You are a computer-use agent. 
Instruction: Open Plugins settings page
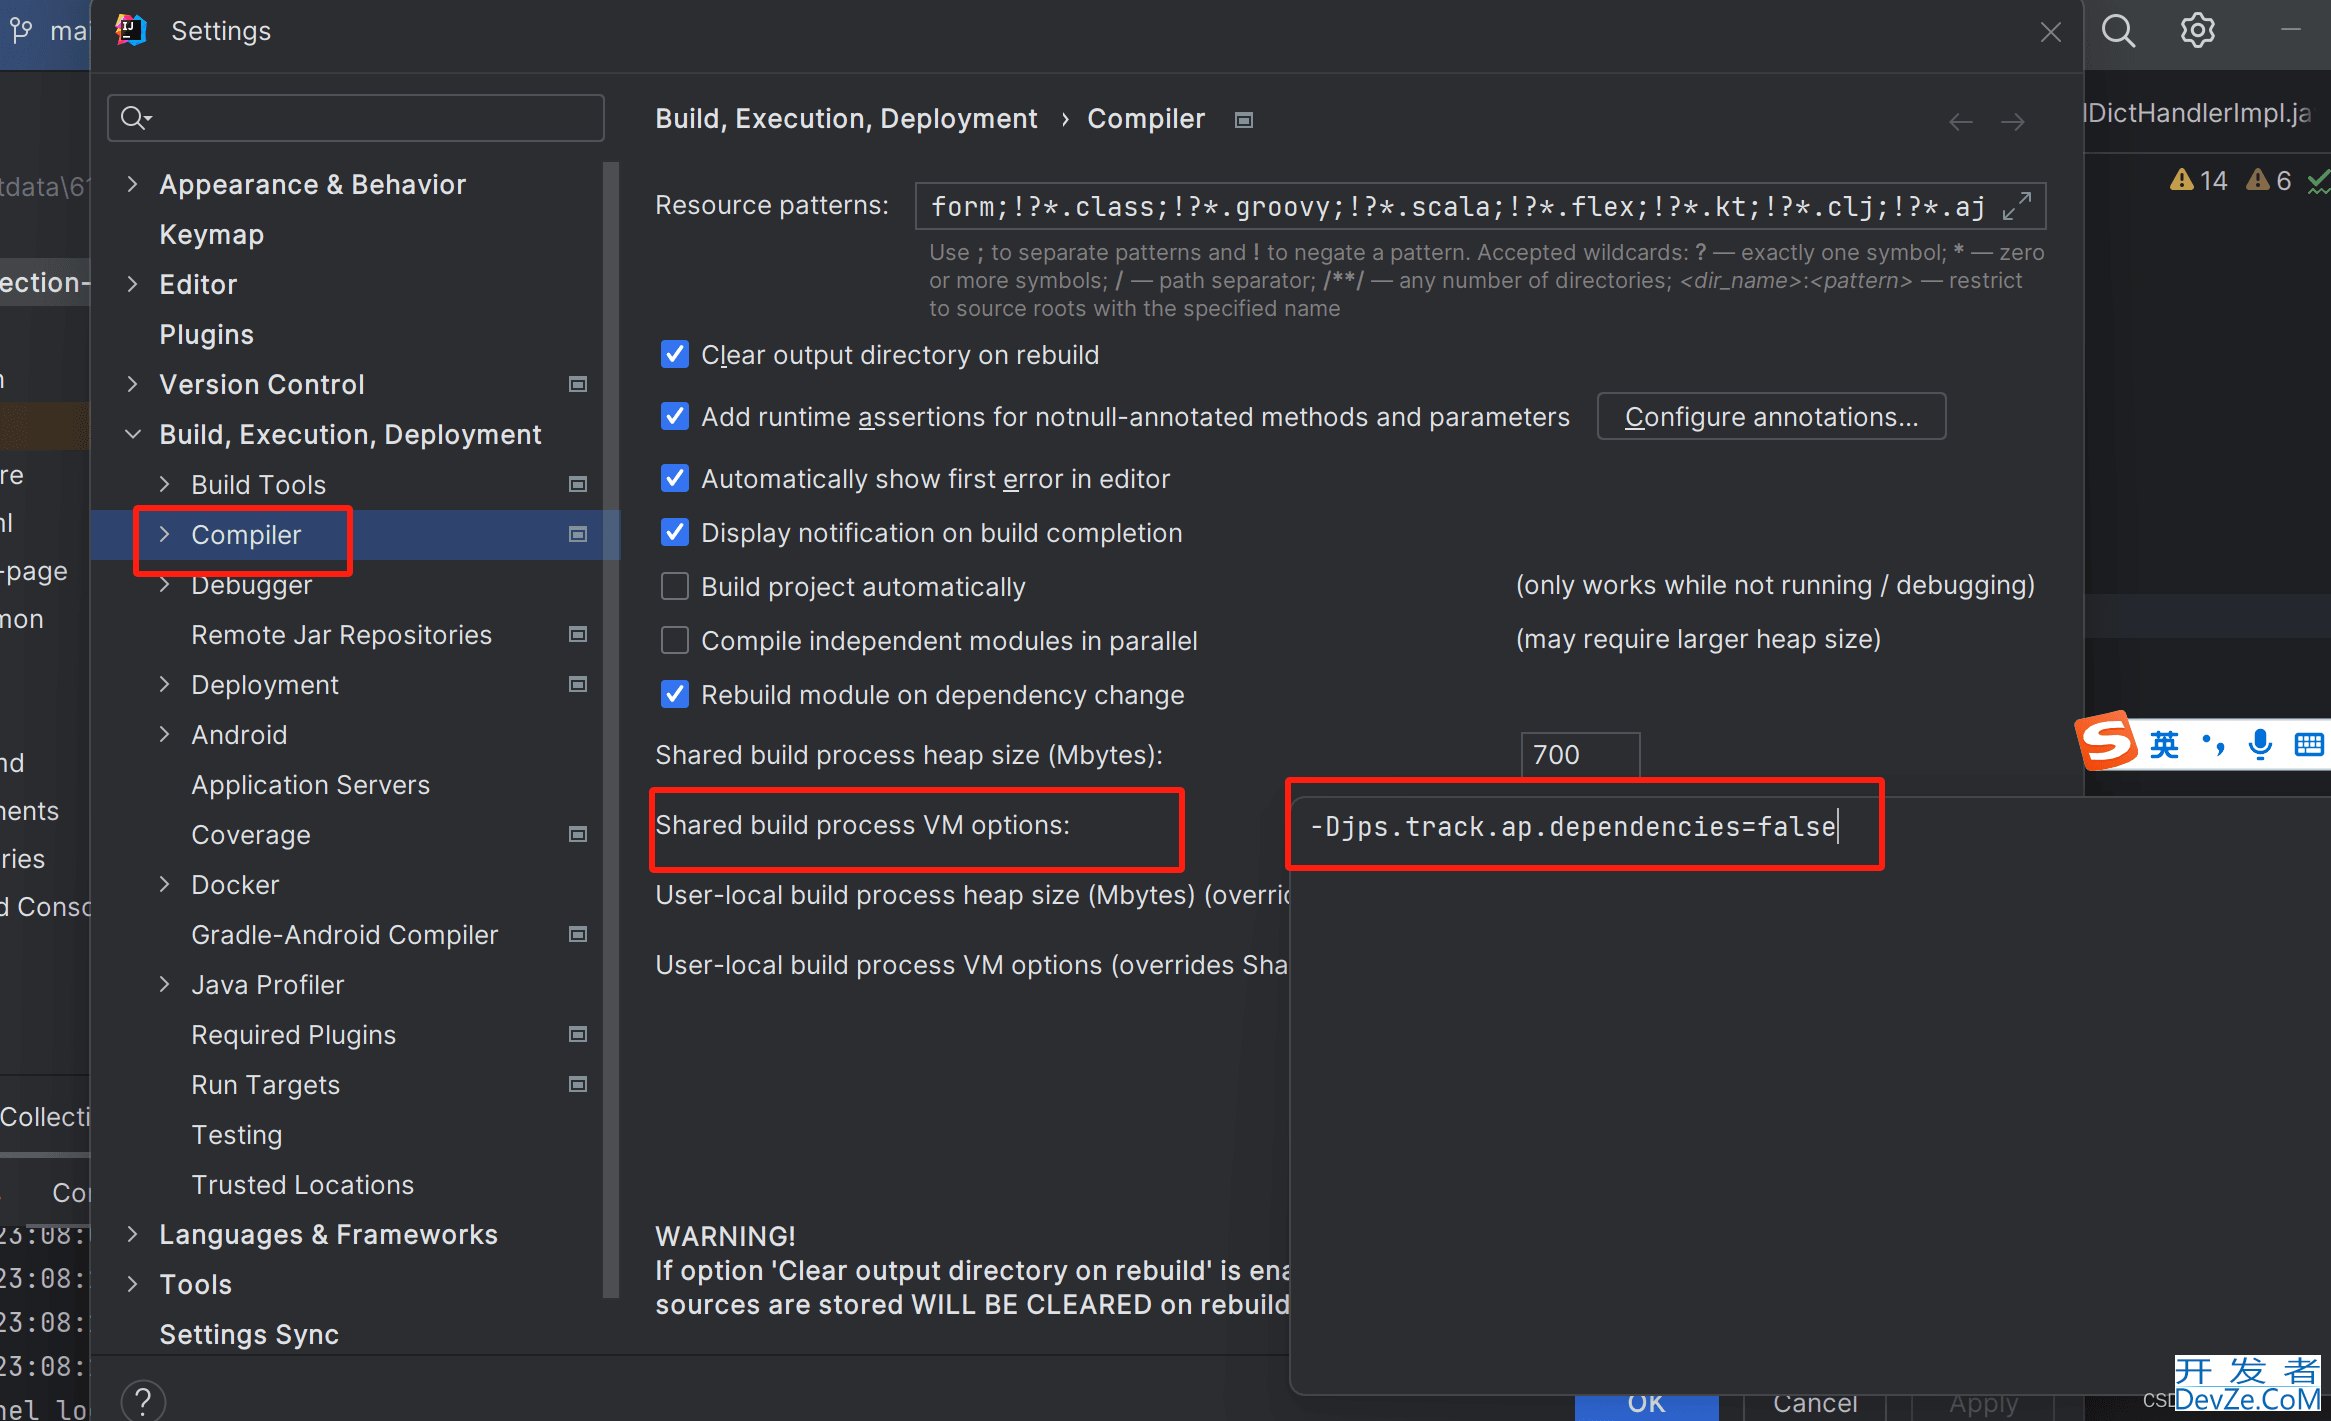coord(207,334)
